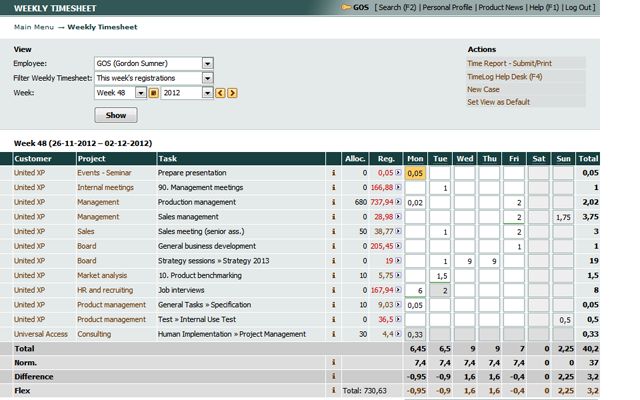Expand the Filter Weekly Timesheet dropdown

click(x=207, y=78)
